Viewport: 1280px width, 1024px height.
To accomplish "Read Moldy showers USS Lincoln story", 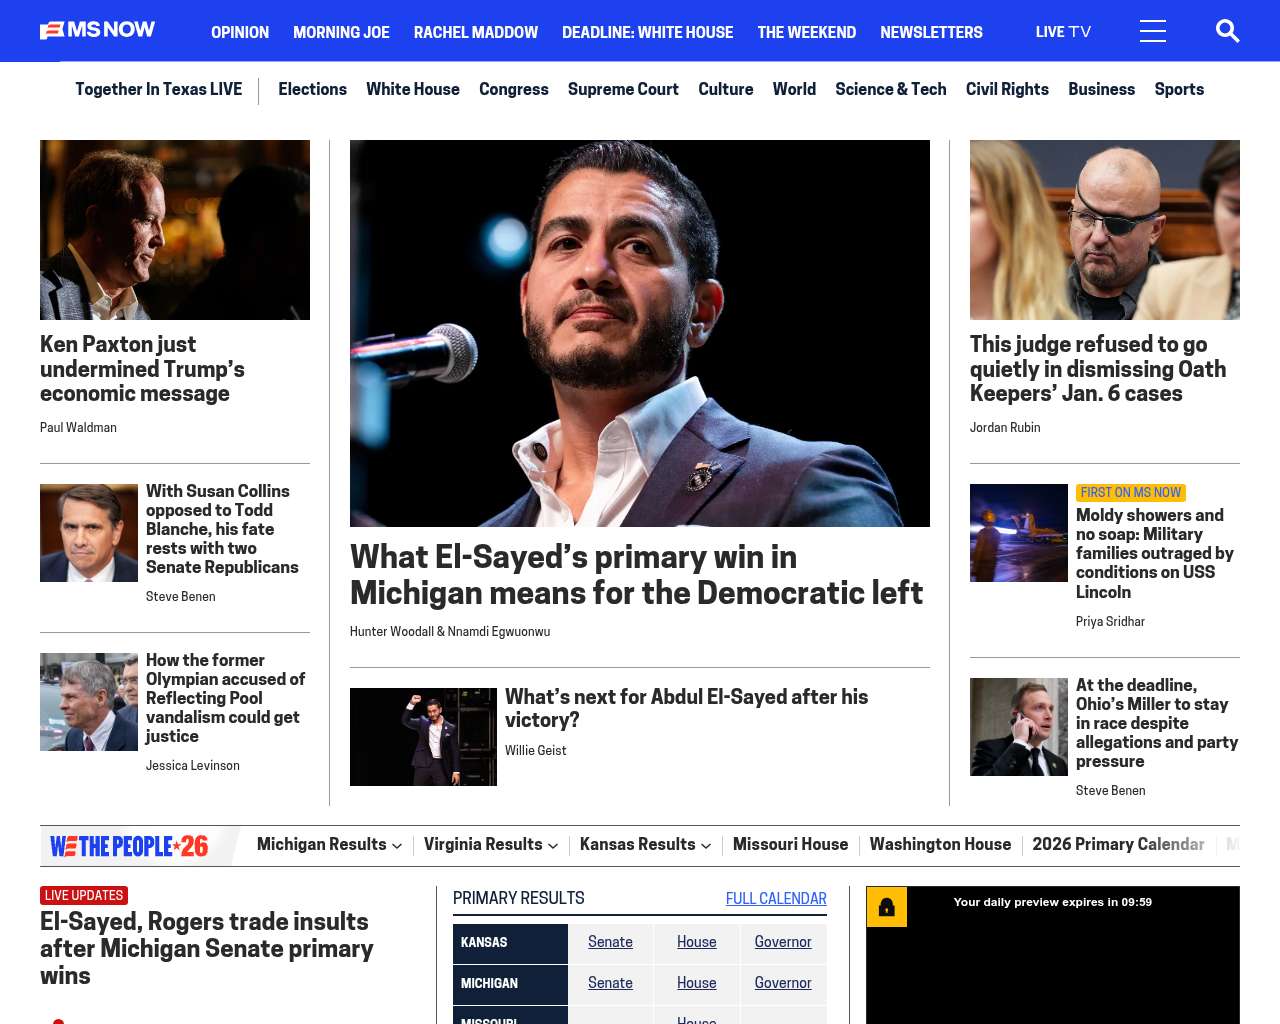I will tap(1155, 554).
